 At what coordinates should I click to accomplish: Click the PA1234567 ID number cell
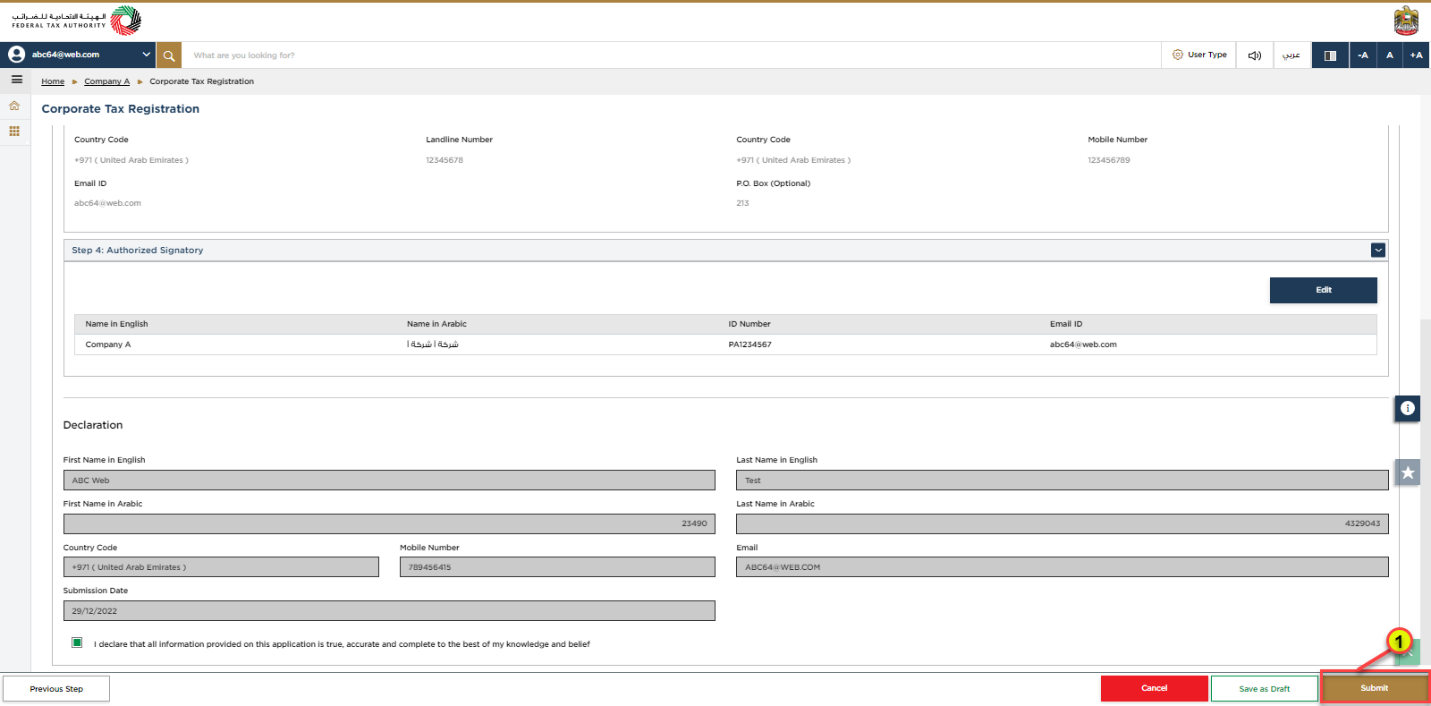pyautogui.click(x=750, y=344)
